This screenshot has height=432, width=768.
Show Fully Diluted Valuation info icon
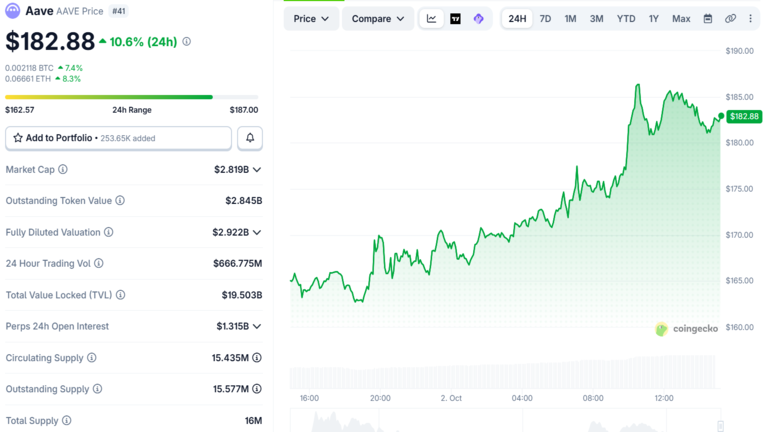click(x=109, y=232)
